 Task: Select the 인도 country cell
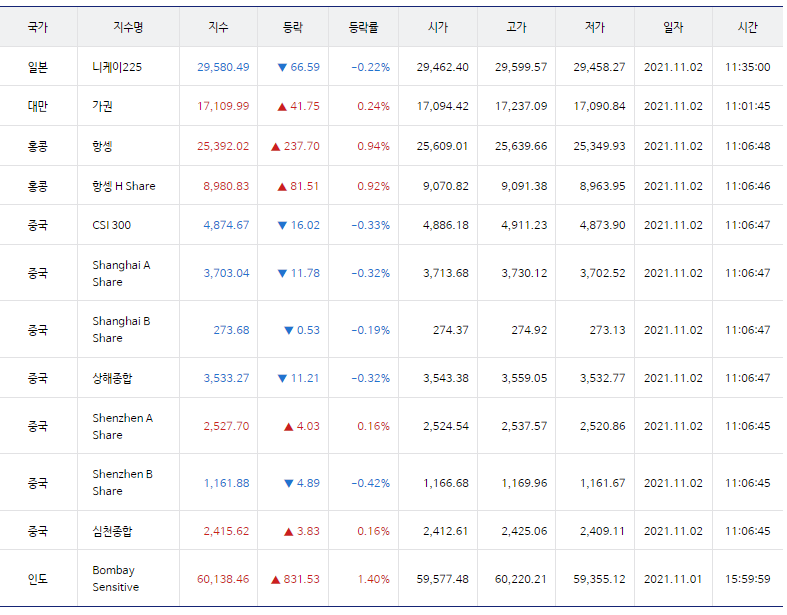38,579
